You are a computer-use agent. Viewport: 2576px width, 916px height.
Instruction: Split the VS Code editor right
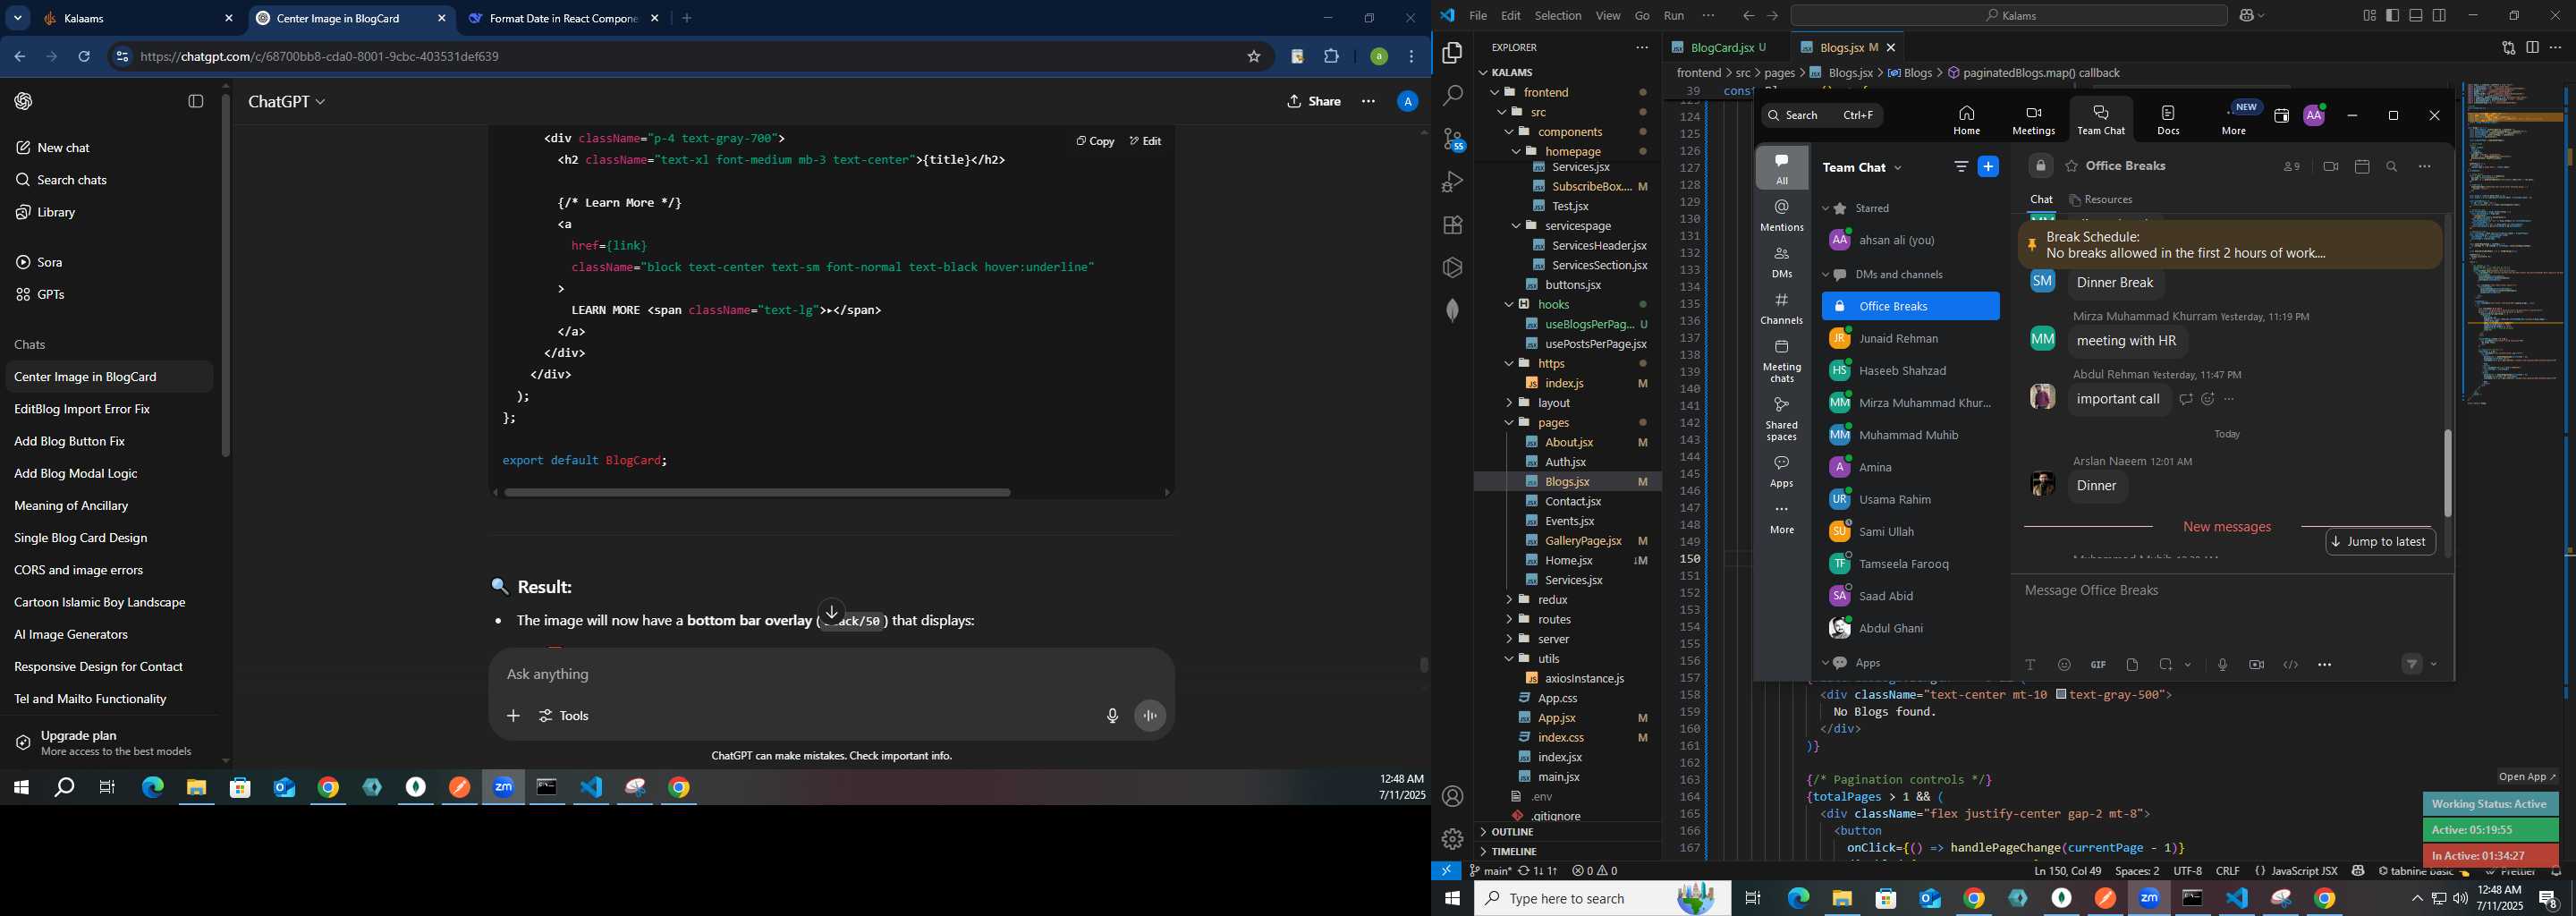tap(2533, 47)
